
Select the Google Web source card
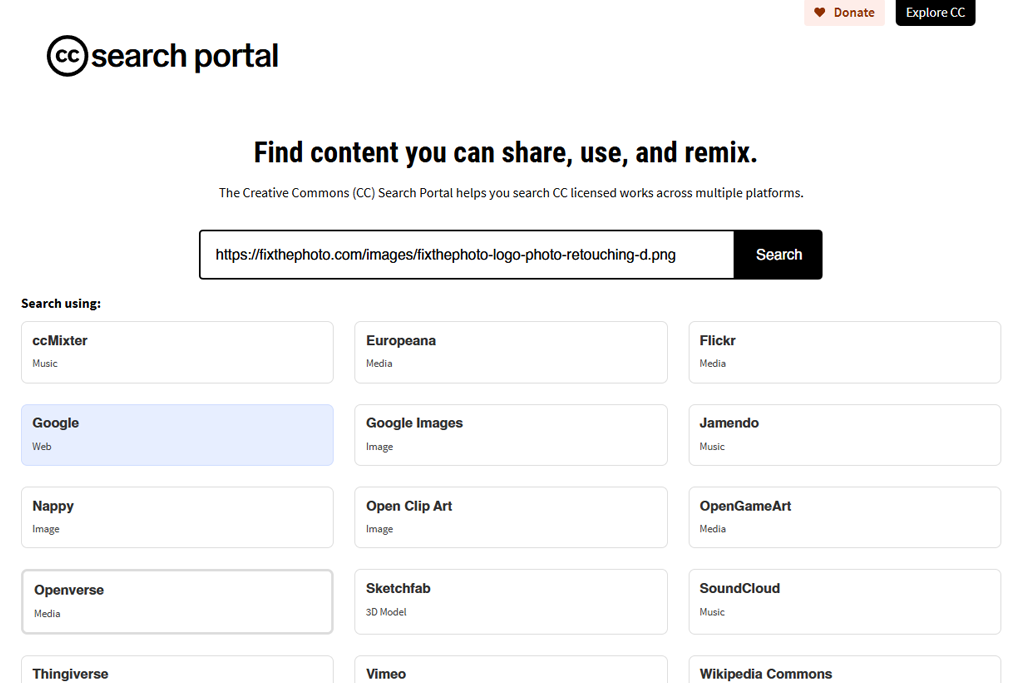[x=177, y=435]
